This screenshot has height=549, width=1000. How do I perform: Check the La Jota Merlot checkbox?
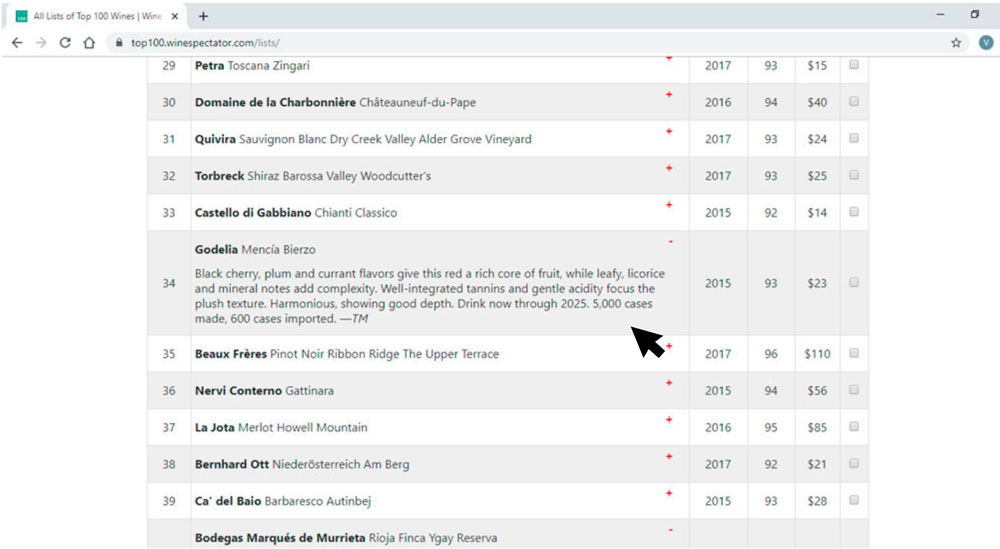(x=854, y=427)
